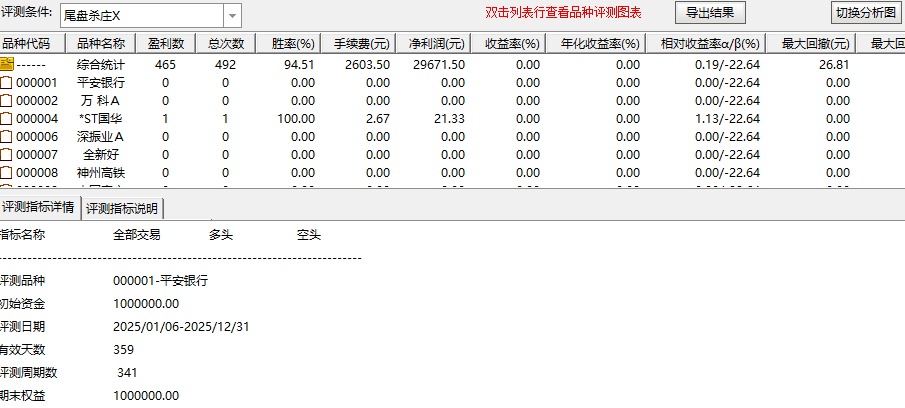This screenshot has height=408, width=905.
Task: Click the 多头 column label
Action: pyautogui.click(x=221, y=235)
